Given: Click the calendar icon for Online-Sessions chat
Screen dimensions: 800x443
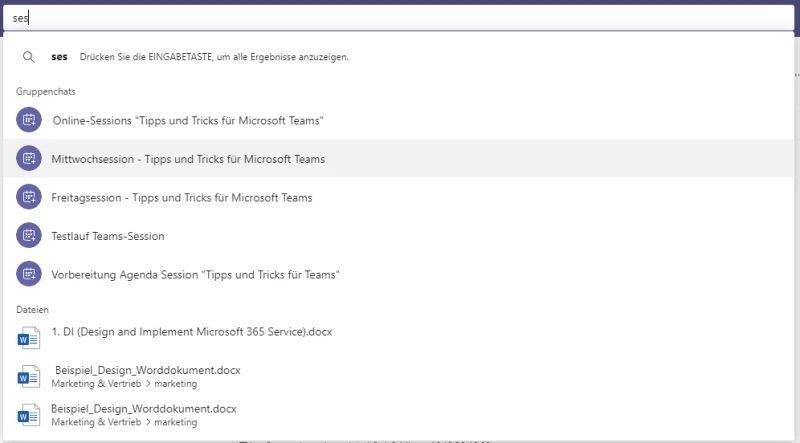Looking at the screenshot, I should [29, 120].
